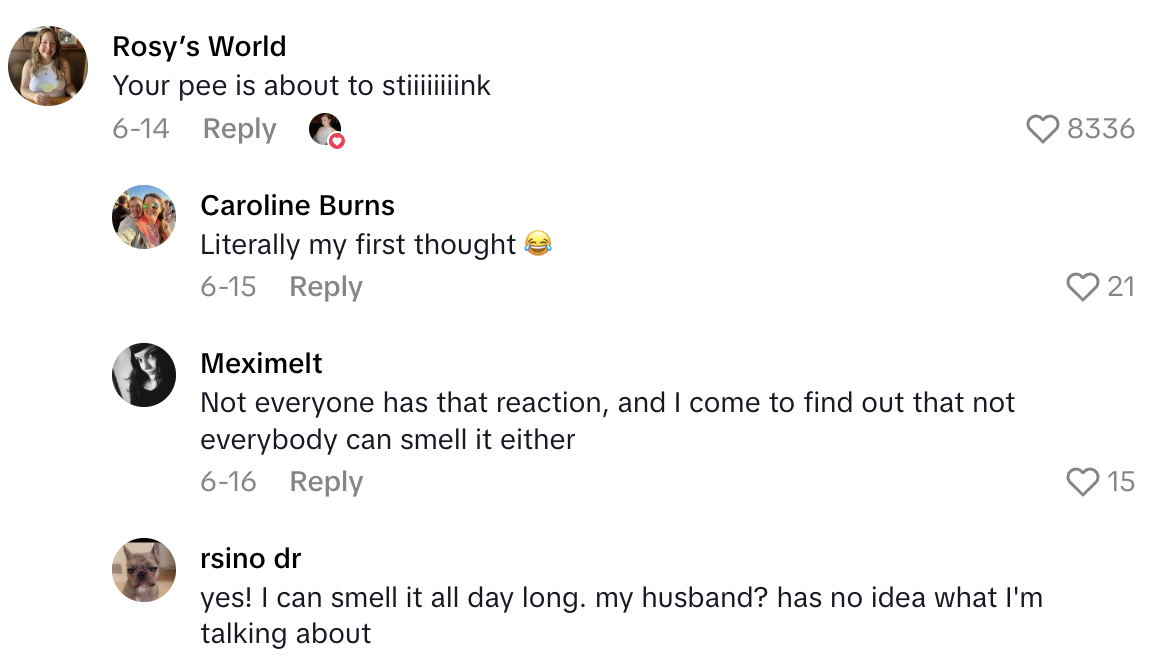Like Rosy's World comment with heart icon
This screenshot has height=662, width=1170.
[1043, 129]
